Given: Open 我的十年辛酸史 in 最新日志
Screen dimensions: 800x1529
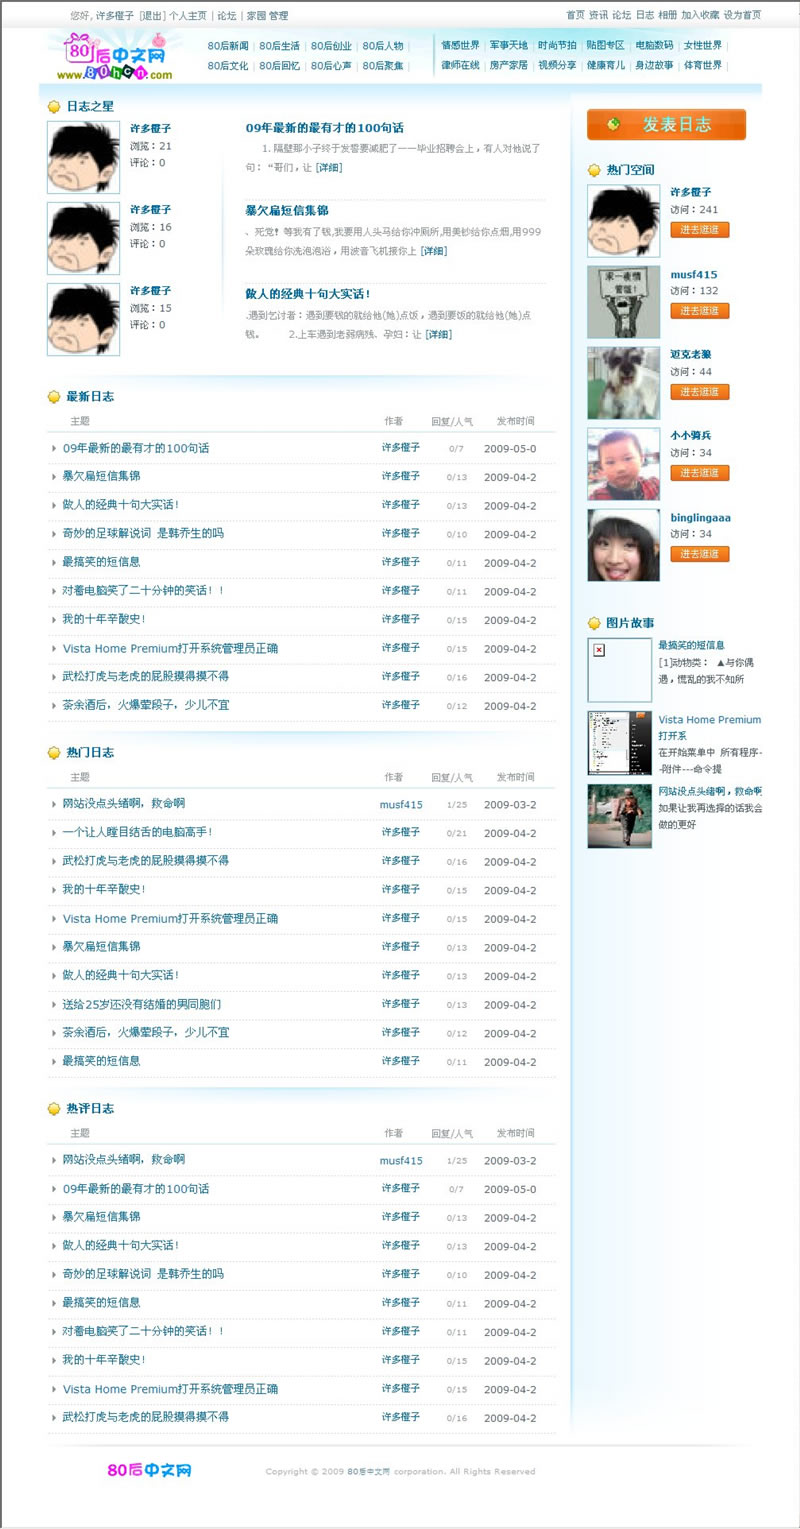Looking at the screenshot, I should (x=104, y=619).
